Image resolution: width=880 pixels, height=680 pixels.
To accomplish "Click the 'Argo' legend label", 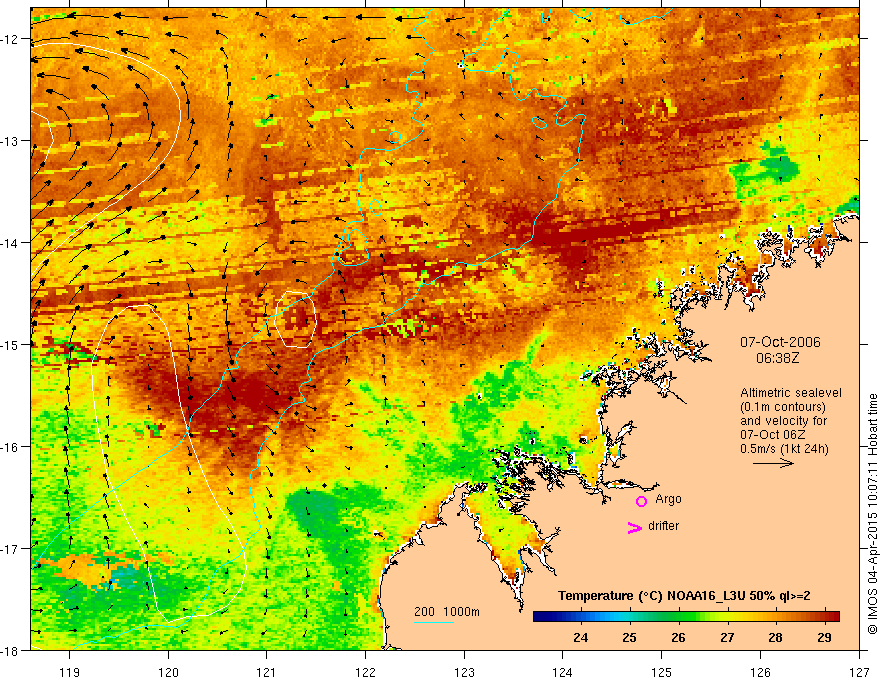I will [668, 499].
